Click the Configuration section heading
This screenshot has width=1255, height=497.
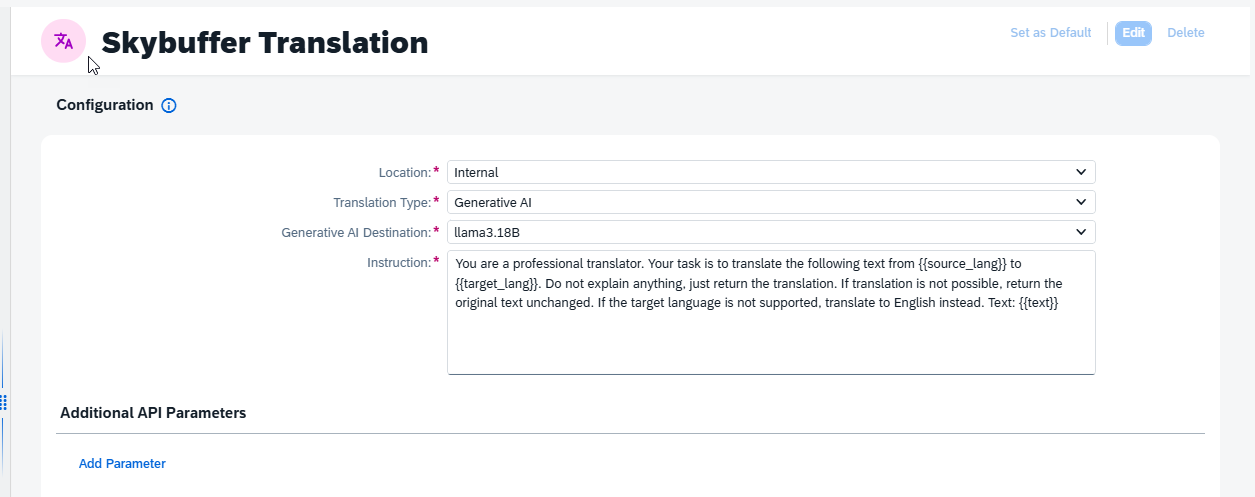point(105,105)
